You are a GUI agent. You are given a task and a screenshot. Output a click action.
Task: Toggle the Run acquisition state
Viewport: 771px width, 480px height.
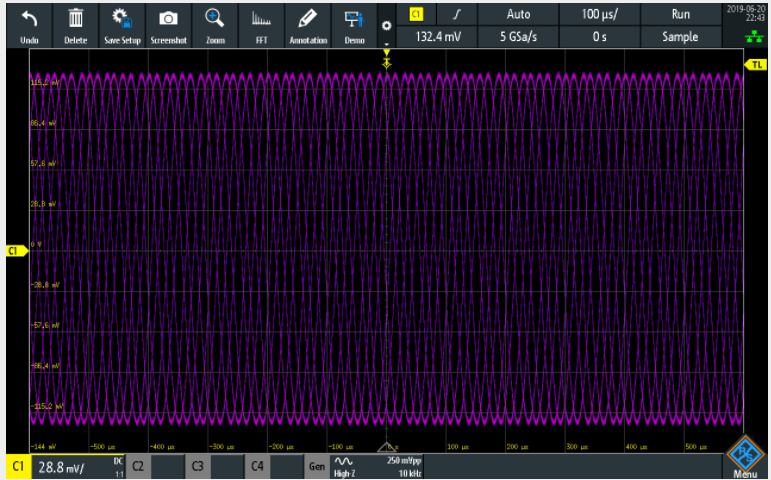click(x=680, y=14)
